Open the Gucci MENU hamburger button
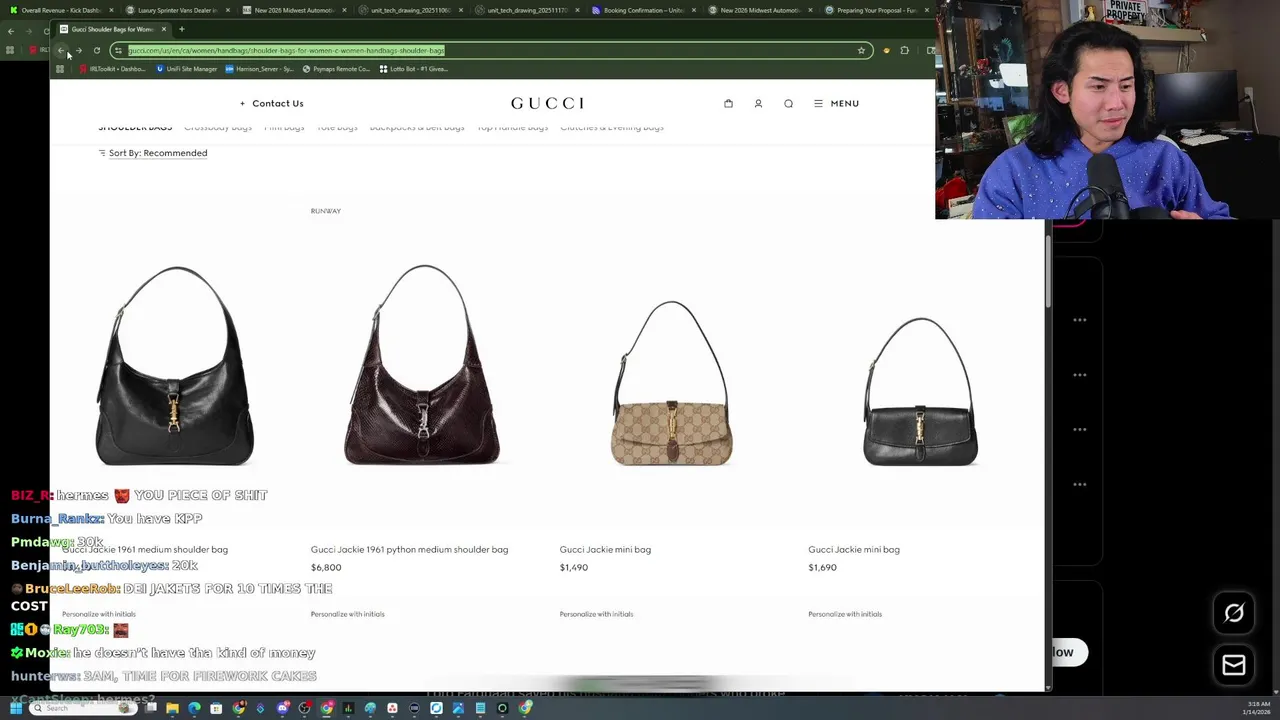1280x720 pixels. point(836,103)
